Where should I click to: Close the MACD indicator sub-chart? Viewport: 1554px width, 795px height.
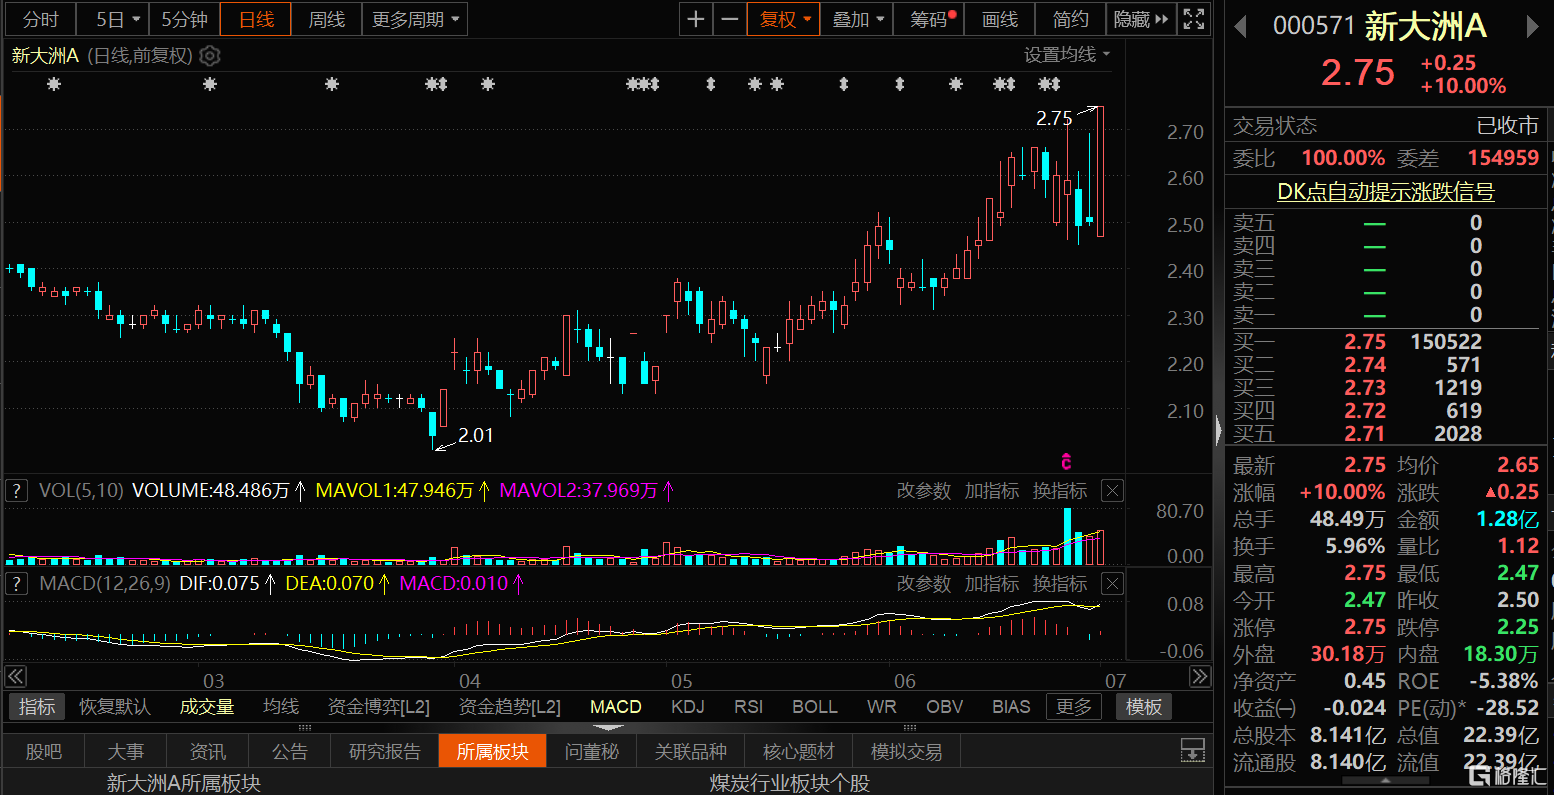(1112, 583)
